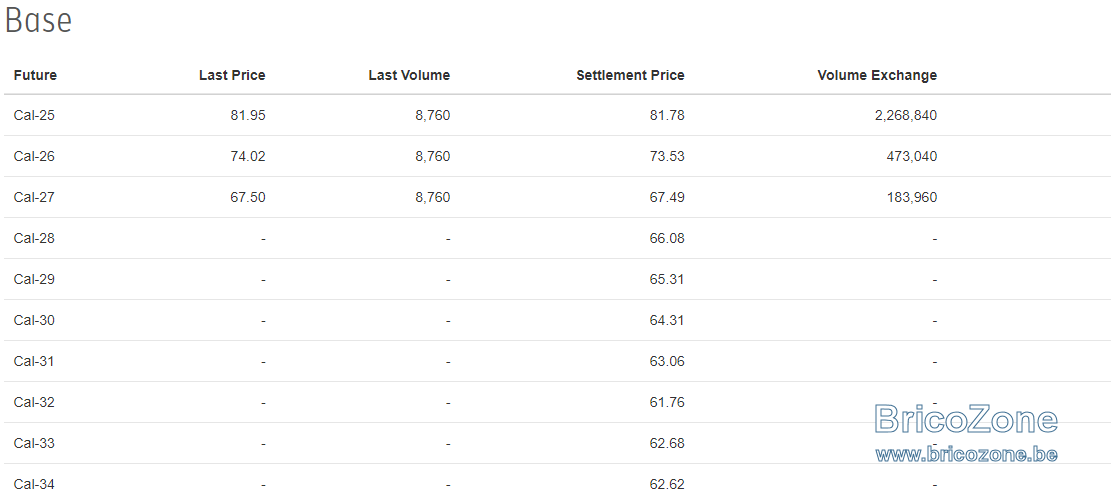Click the Cal-32 settlement price 61.76

click(667, 403)
